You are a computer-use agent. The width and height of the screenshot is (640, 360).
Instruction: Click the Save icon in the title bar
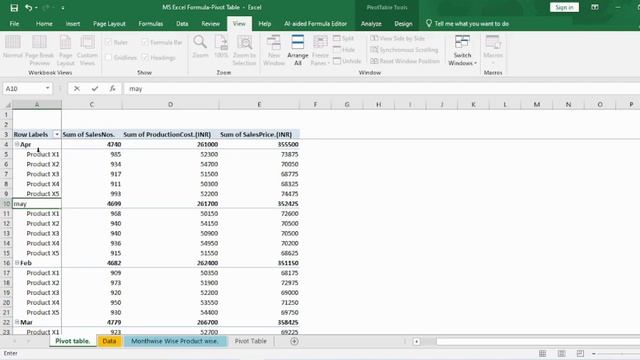[14, 7]
